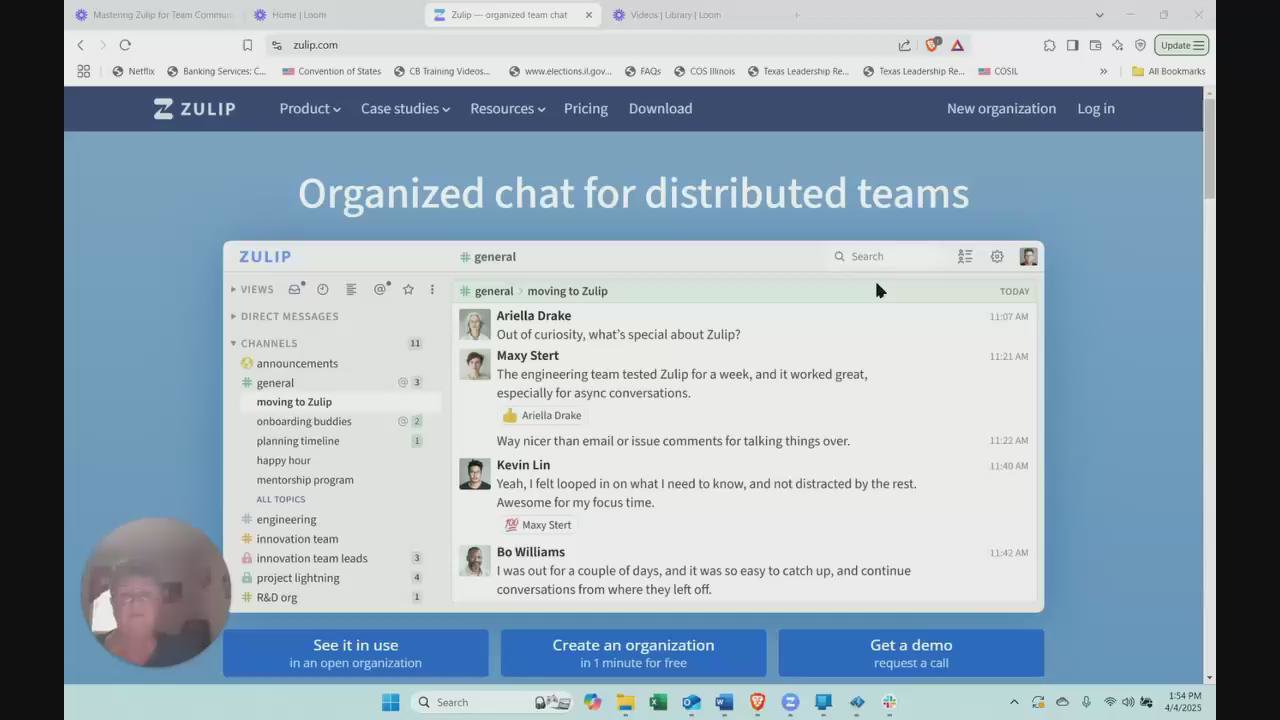
Task: Click Create an organization button
Action: coord(633,653)
